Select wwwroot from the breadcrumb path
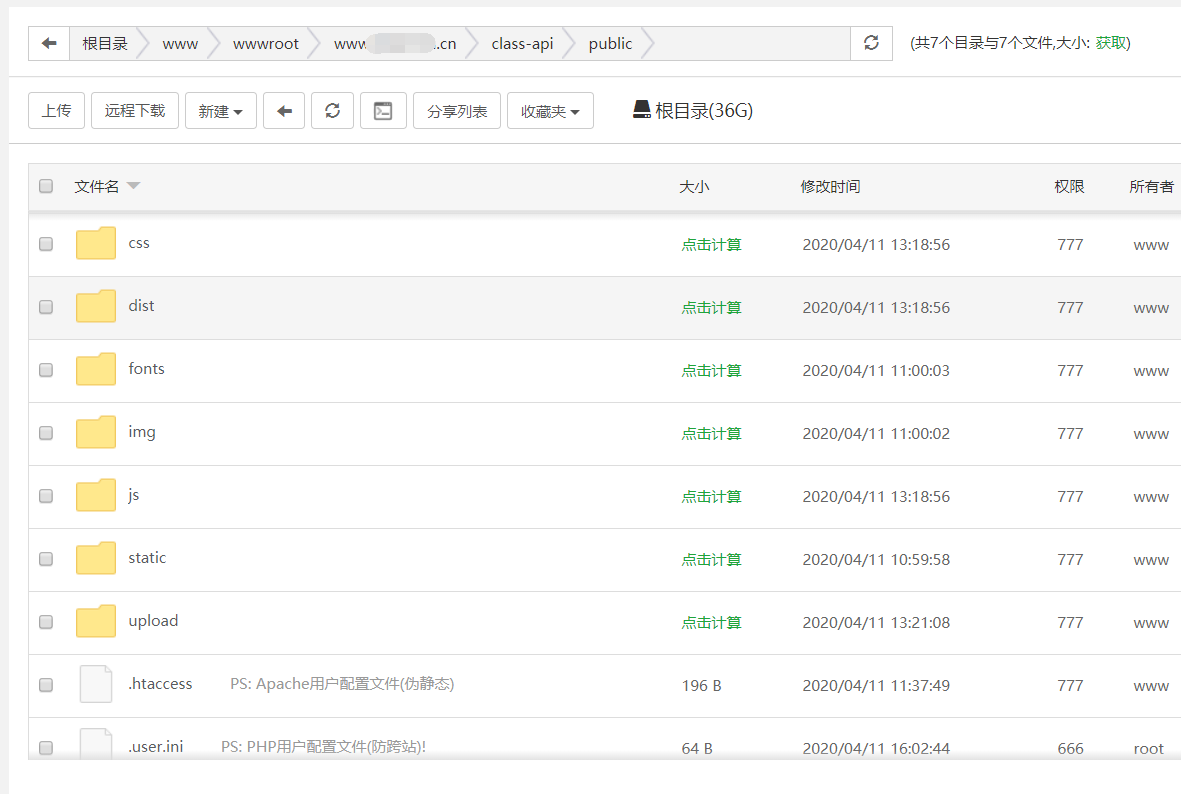Image resolution: width=1181 pixels, height=794 pixels. click(x=265, y=43)
